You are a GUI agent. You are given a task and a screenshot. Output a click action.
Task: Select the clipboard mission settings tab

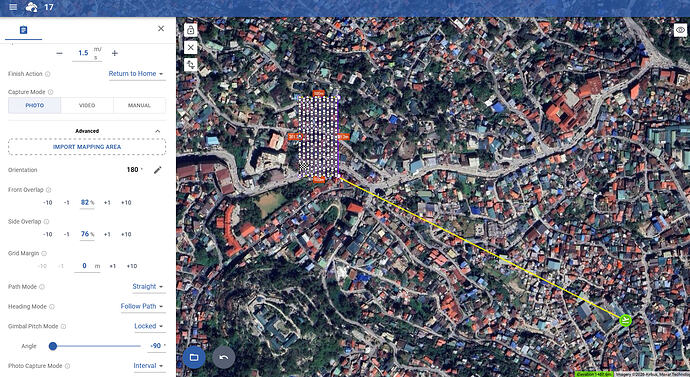coord(24,30)
